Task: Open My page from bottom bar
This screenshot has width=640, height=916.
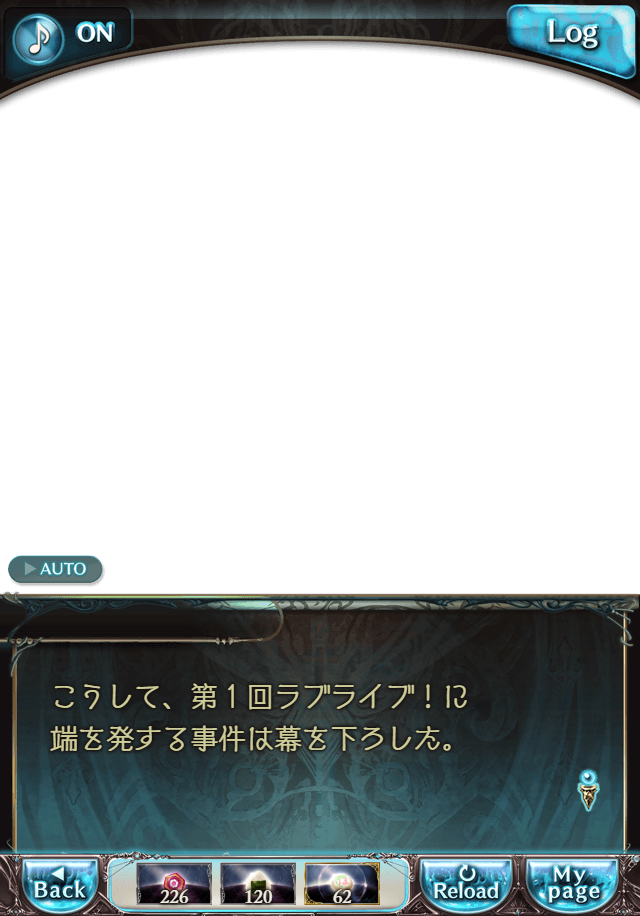Action: 573,885
